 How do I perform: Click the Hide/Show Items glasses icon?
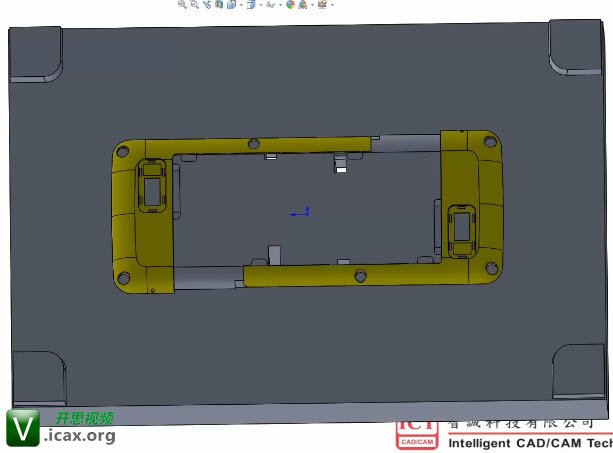click(271, 5)
